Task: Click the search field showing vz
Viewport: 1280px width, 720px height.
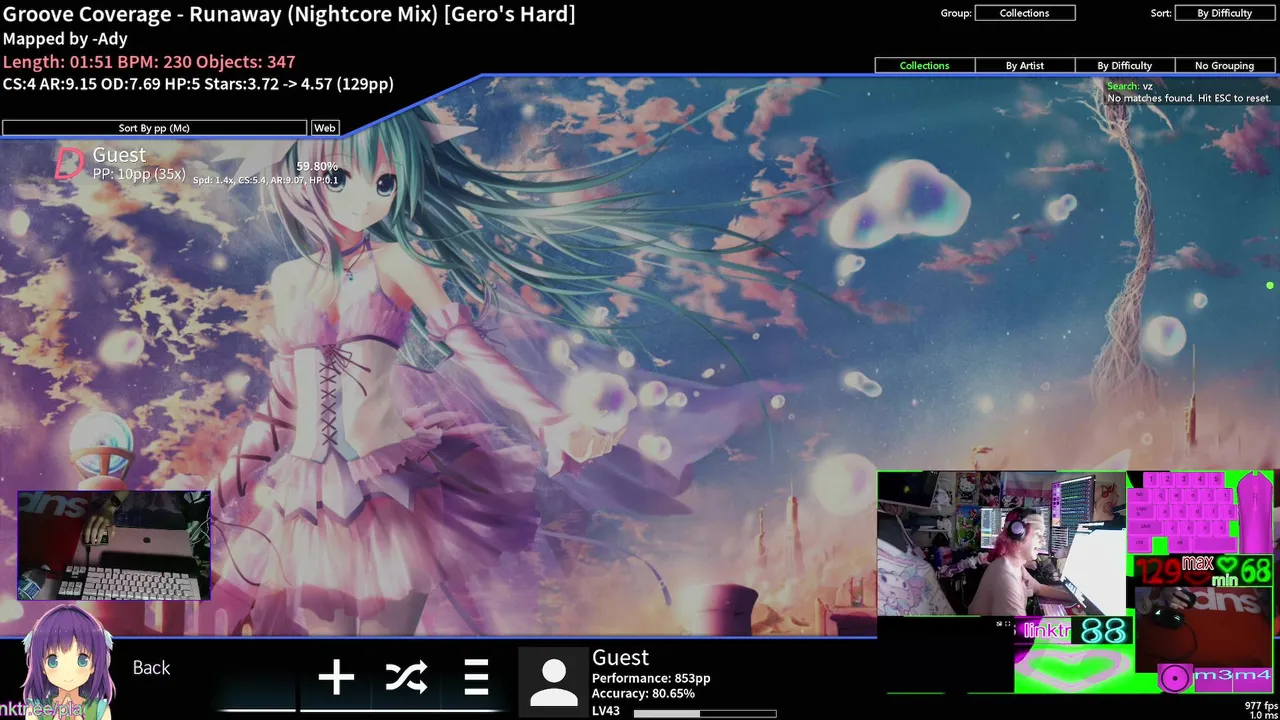Action: tap(1130, 86)
